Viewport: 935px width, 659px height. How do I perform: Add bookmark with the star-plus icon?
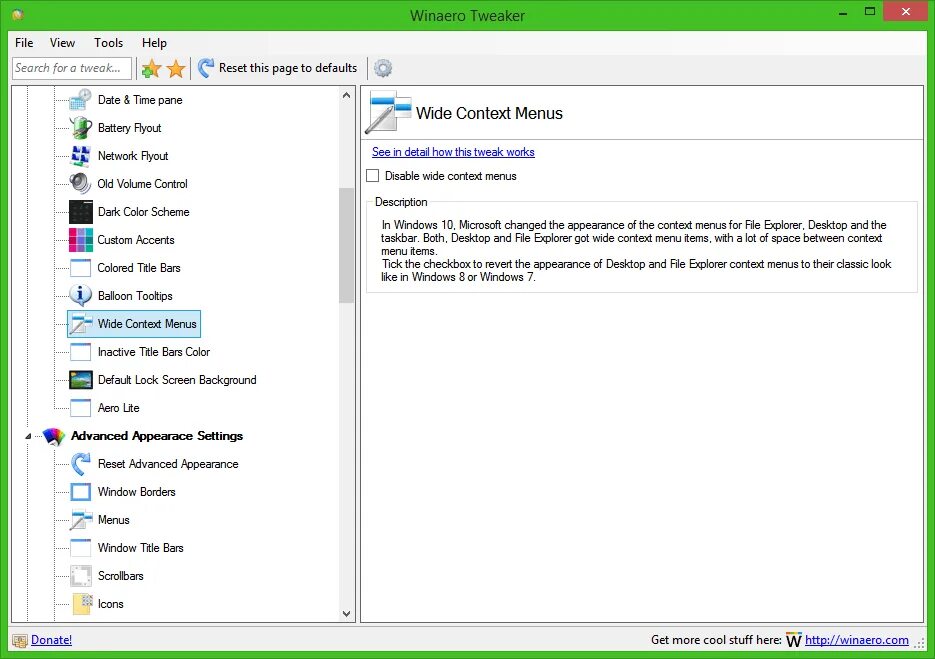pyautogui.click(x=151, y=69)
